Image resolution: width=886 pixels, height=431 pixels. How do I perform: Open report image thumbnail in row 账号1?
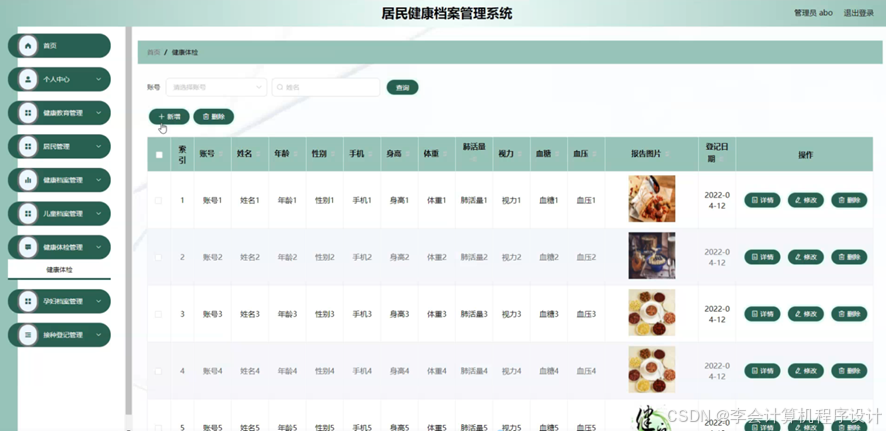pyautogui.click(x=652, y=199)
